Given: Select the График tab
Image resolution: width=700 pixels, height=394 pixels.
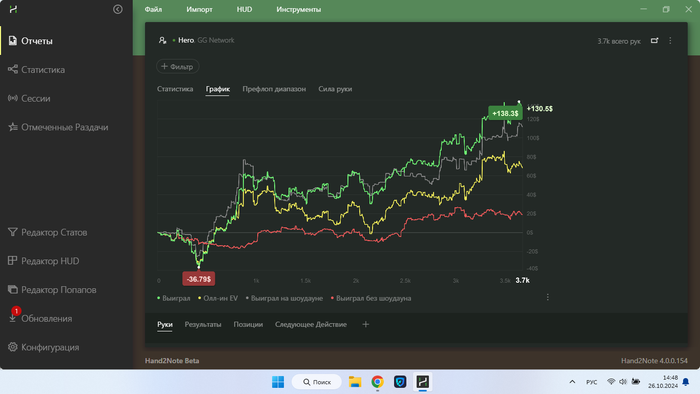Looking at the screenshot, I should pos(218,89).
